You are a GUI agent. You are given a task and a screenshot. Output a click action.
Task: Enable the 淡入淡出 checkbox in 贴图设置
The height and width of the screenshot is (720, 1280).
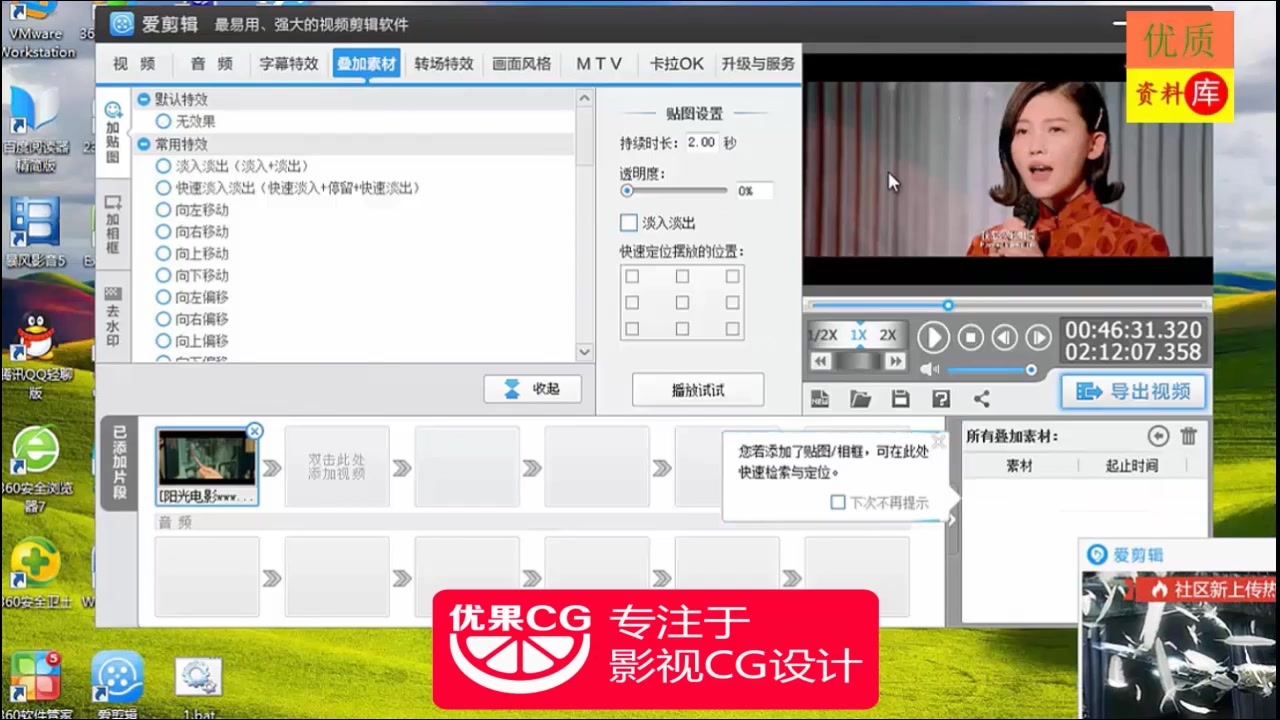tap(629, 222)
